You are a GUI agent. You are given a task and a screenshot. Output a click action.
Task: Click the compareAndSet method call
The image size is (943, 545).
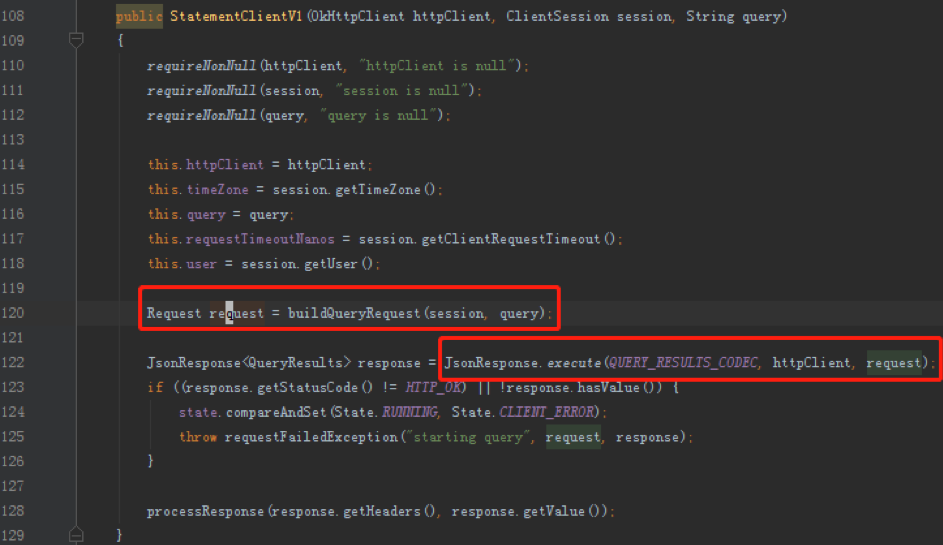pyautogui.click(x=276, y=411)
